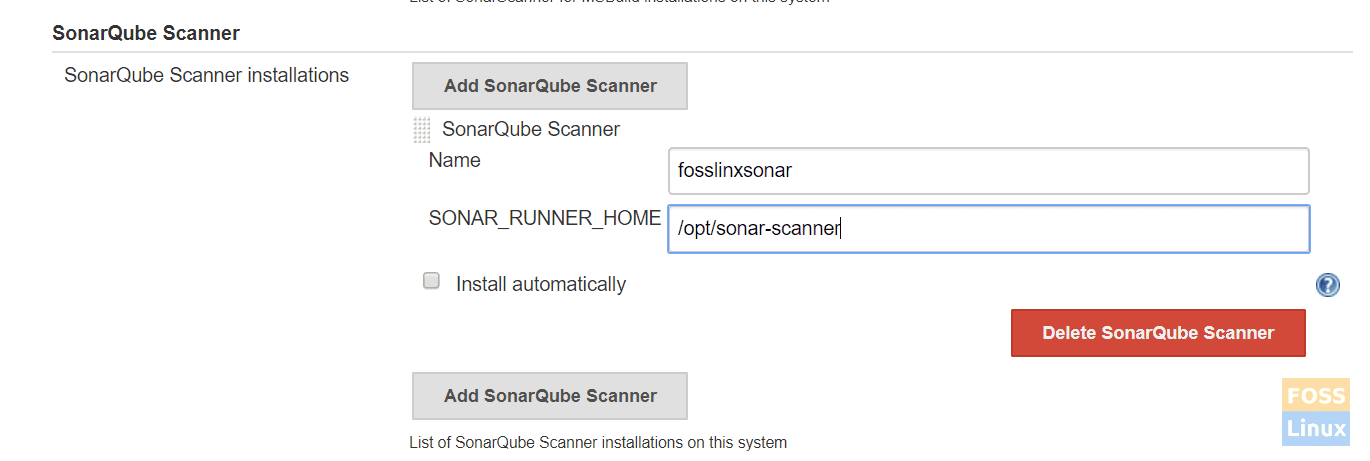Click the SONAR_RUNNER_HOME label
The height and width of the screenshot is (461, 1370).
tap(545, 218)
